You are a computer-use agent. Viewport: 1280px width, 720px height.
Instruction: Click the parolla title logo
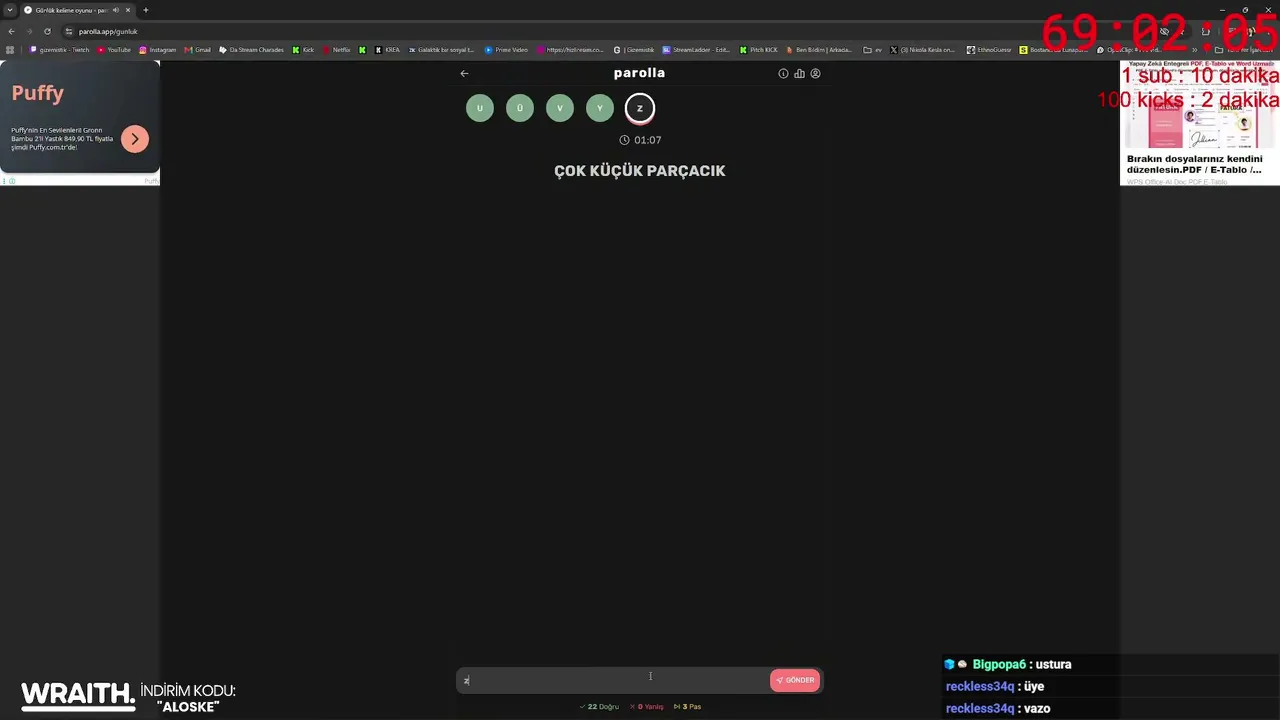639,73
